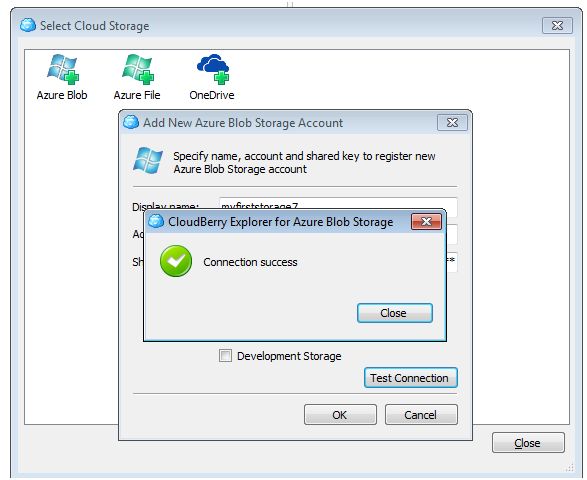Click the Development Storage label text
587x480 pixels.
(289, 356)
